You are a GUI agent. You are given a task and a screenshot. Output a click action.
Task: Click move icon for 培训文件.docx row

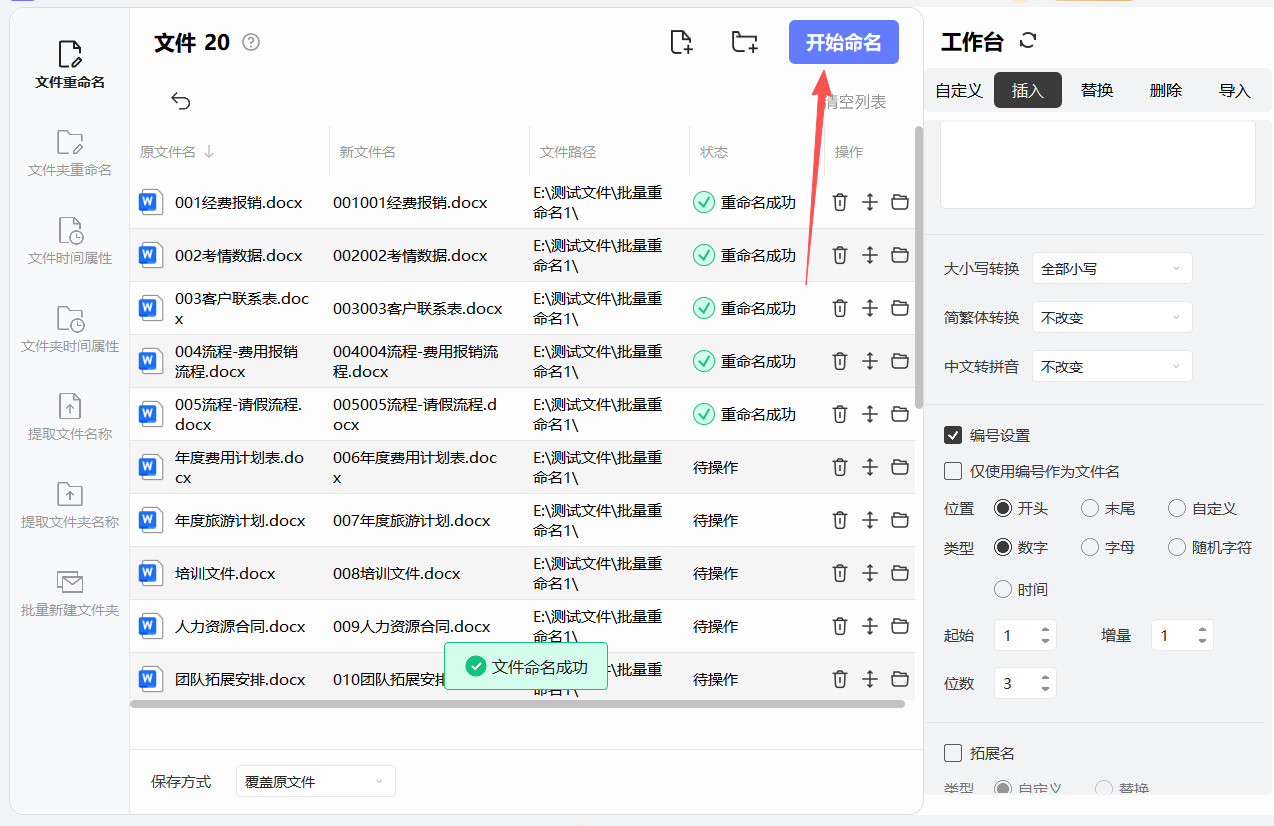pos(870,573)
